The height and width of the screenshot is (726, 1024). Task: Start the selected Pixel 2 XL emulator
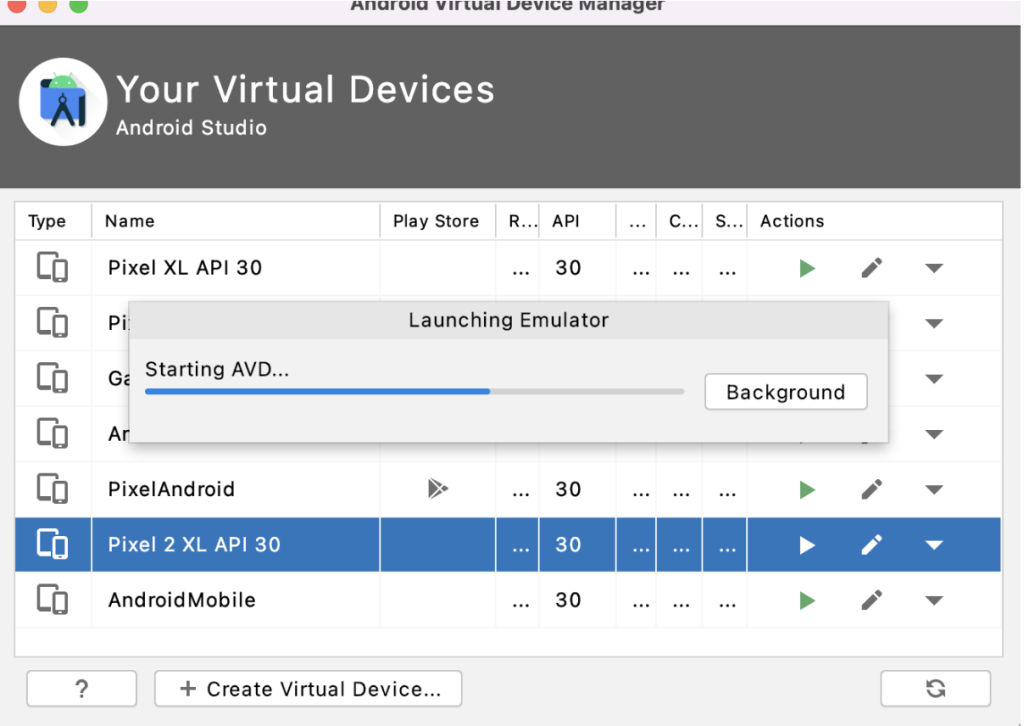pyautogui.click(x=807, y=545)
